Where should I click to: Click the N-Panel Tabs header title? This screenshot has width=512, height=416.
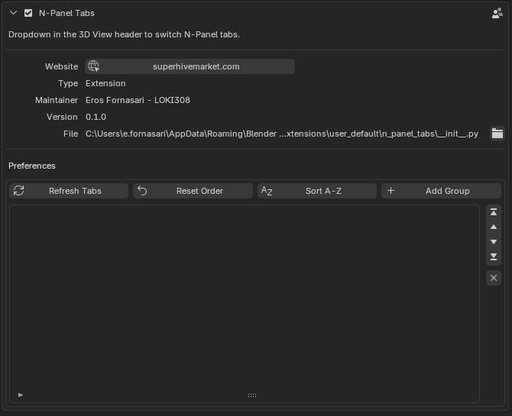pos(67,13)
